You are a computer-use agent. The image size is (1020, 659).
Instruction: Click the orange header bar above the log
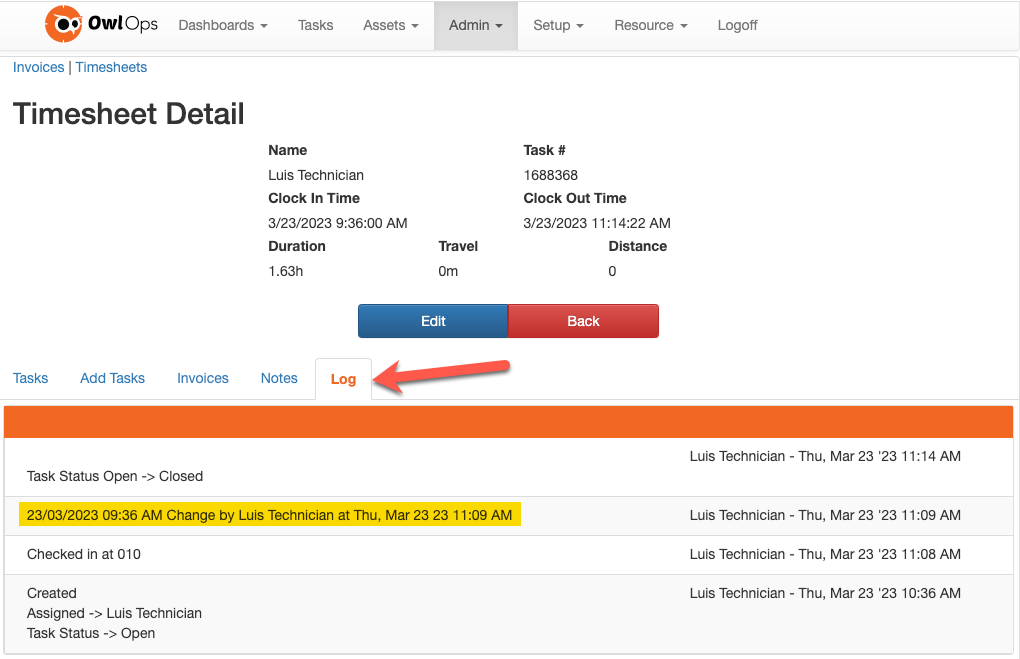point(509,421)
